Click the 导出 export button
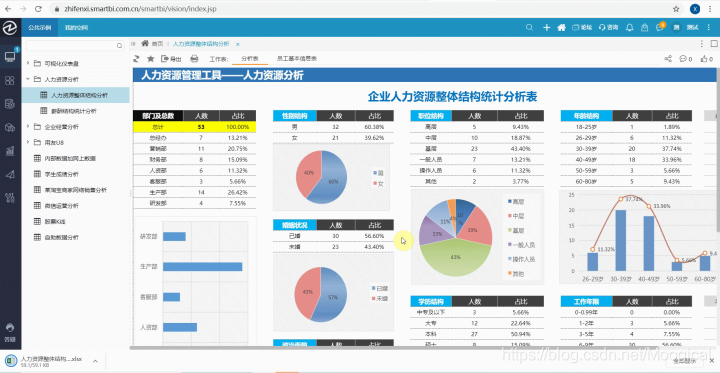Screen dimensions: 720x373 click(x=171, y=59)
